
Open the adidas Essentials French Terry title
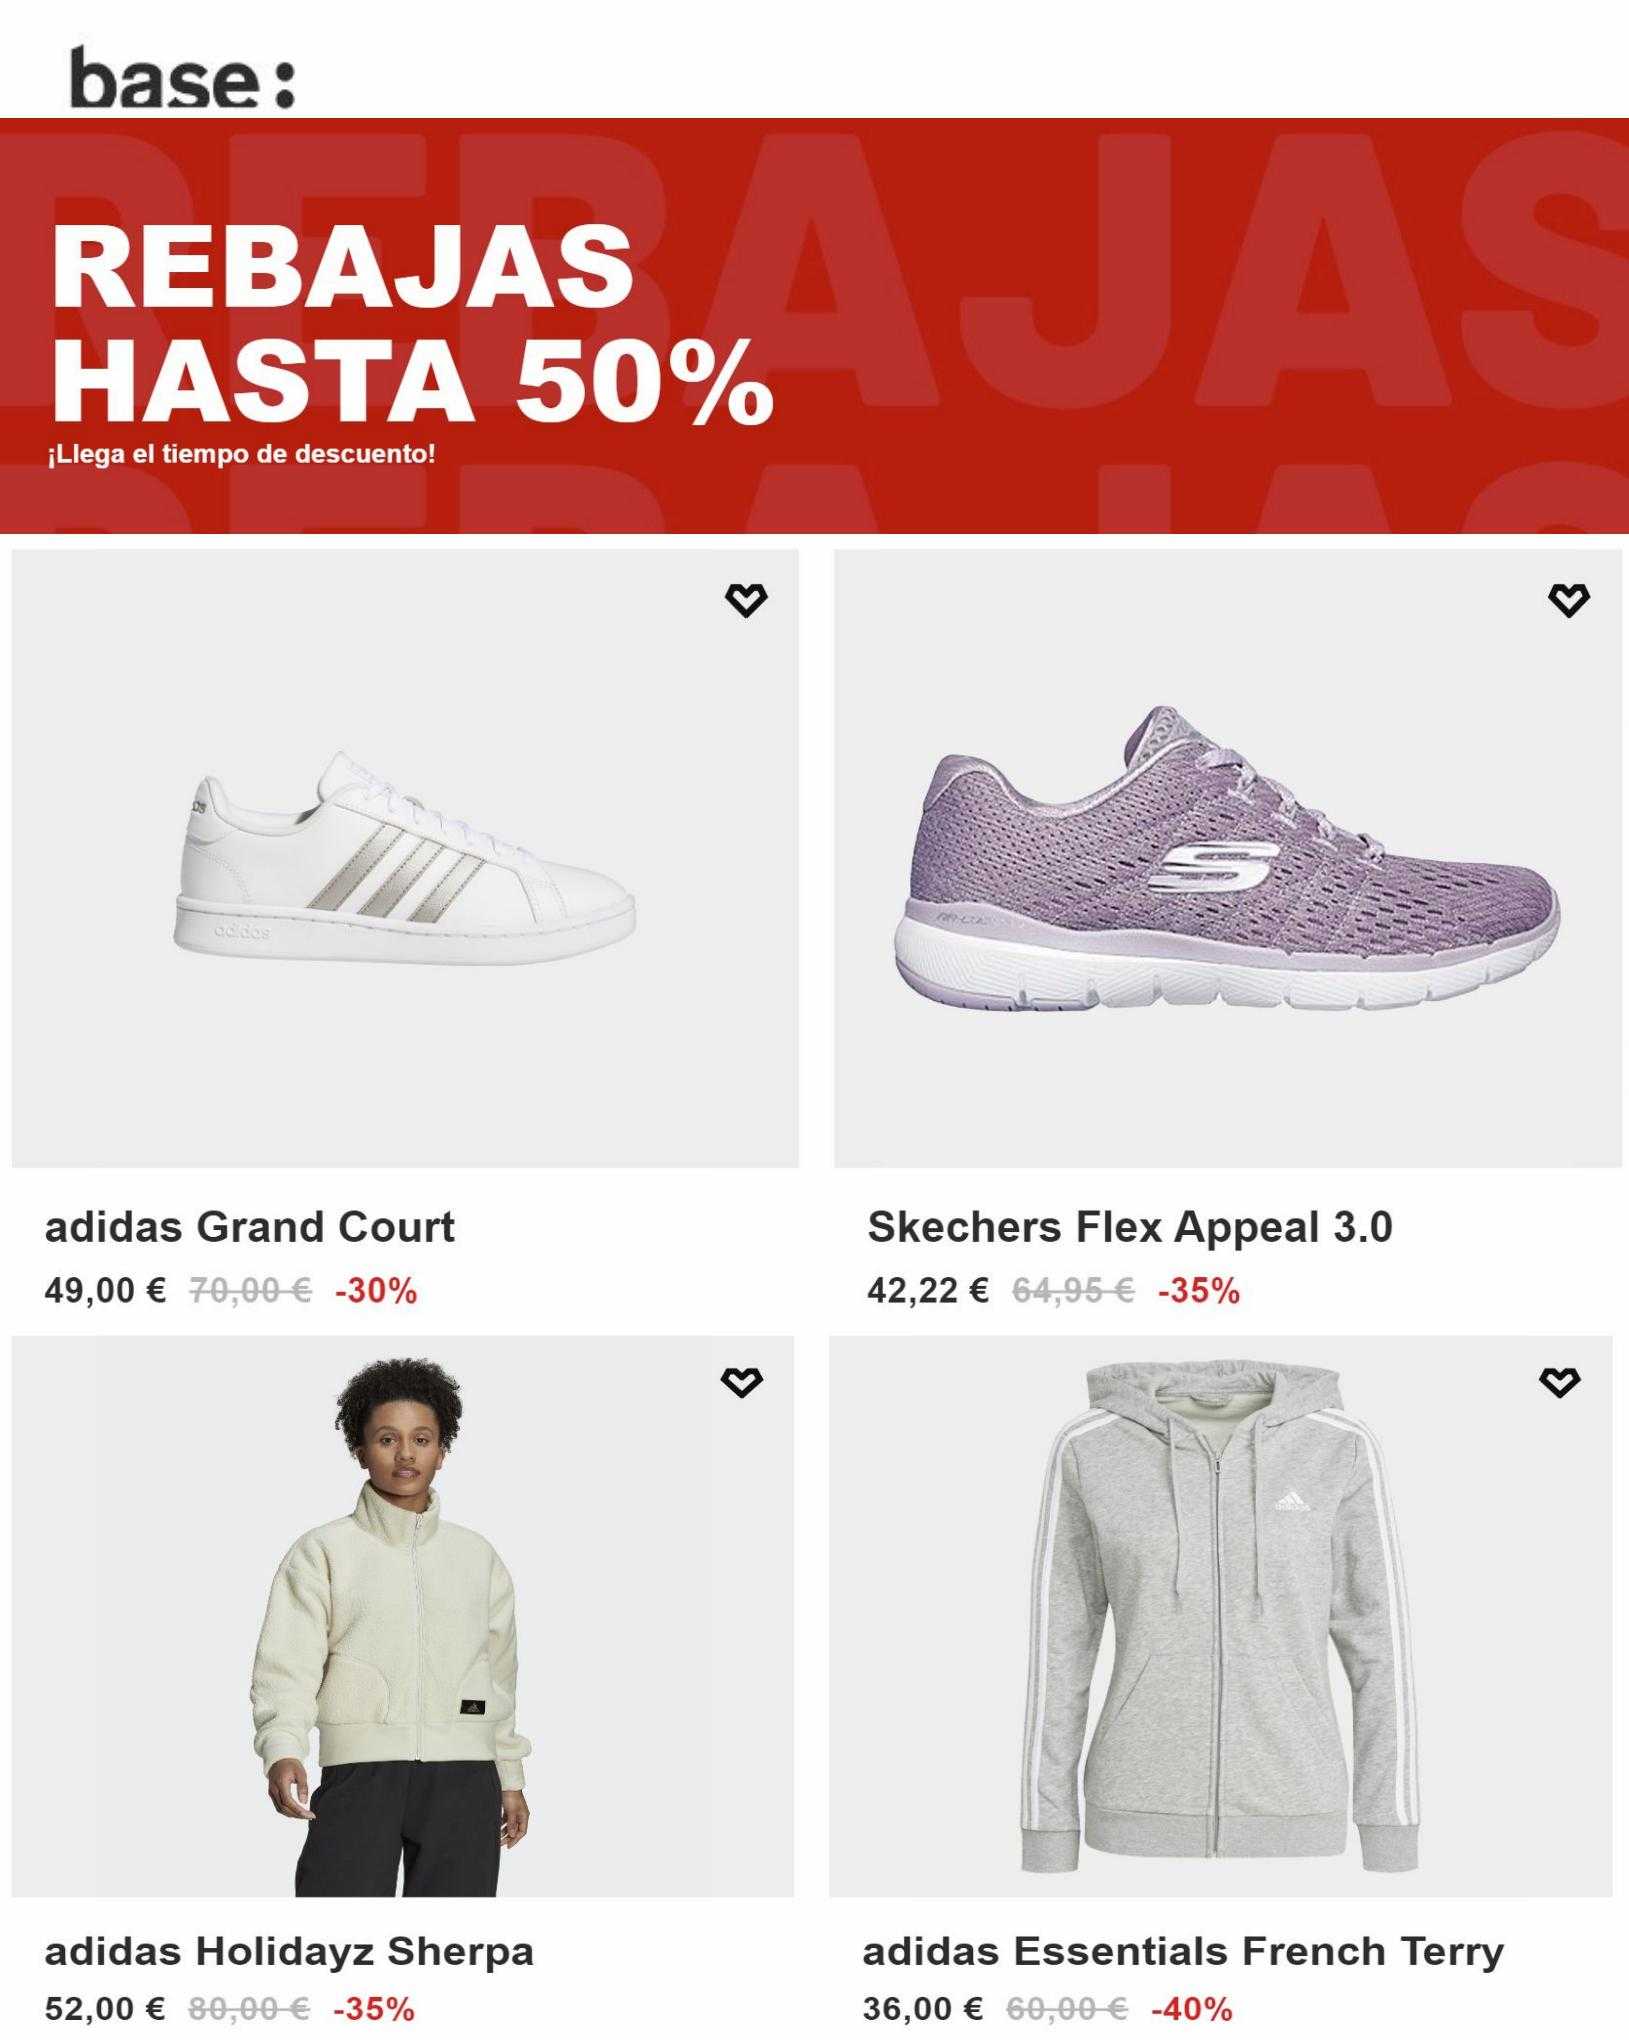pos(1183,1951)
